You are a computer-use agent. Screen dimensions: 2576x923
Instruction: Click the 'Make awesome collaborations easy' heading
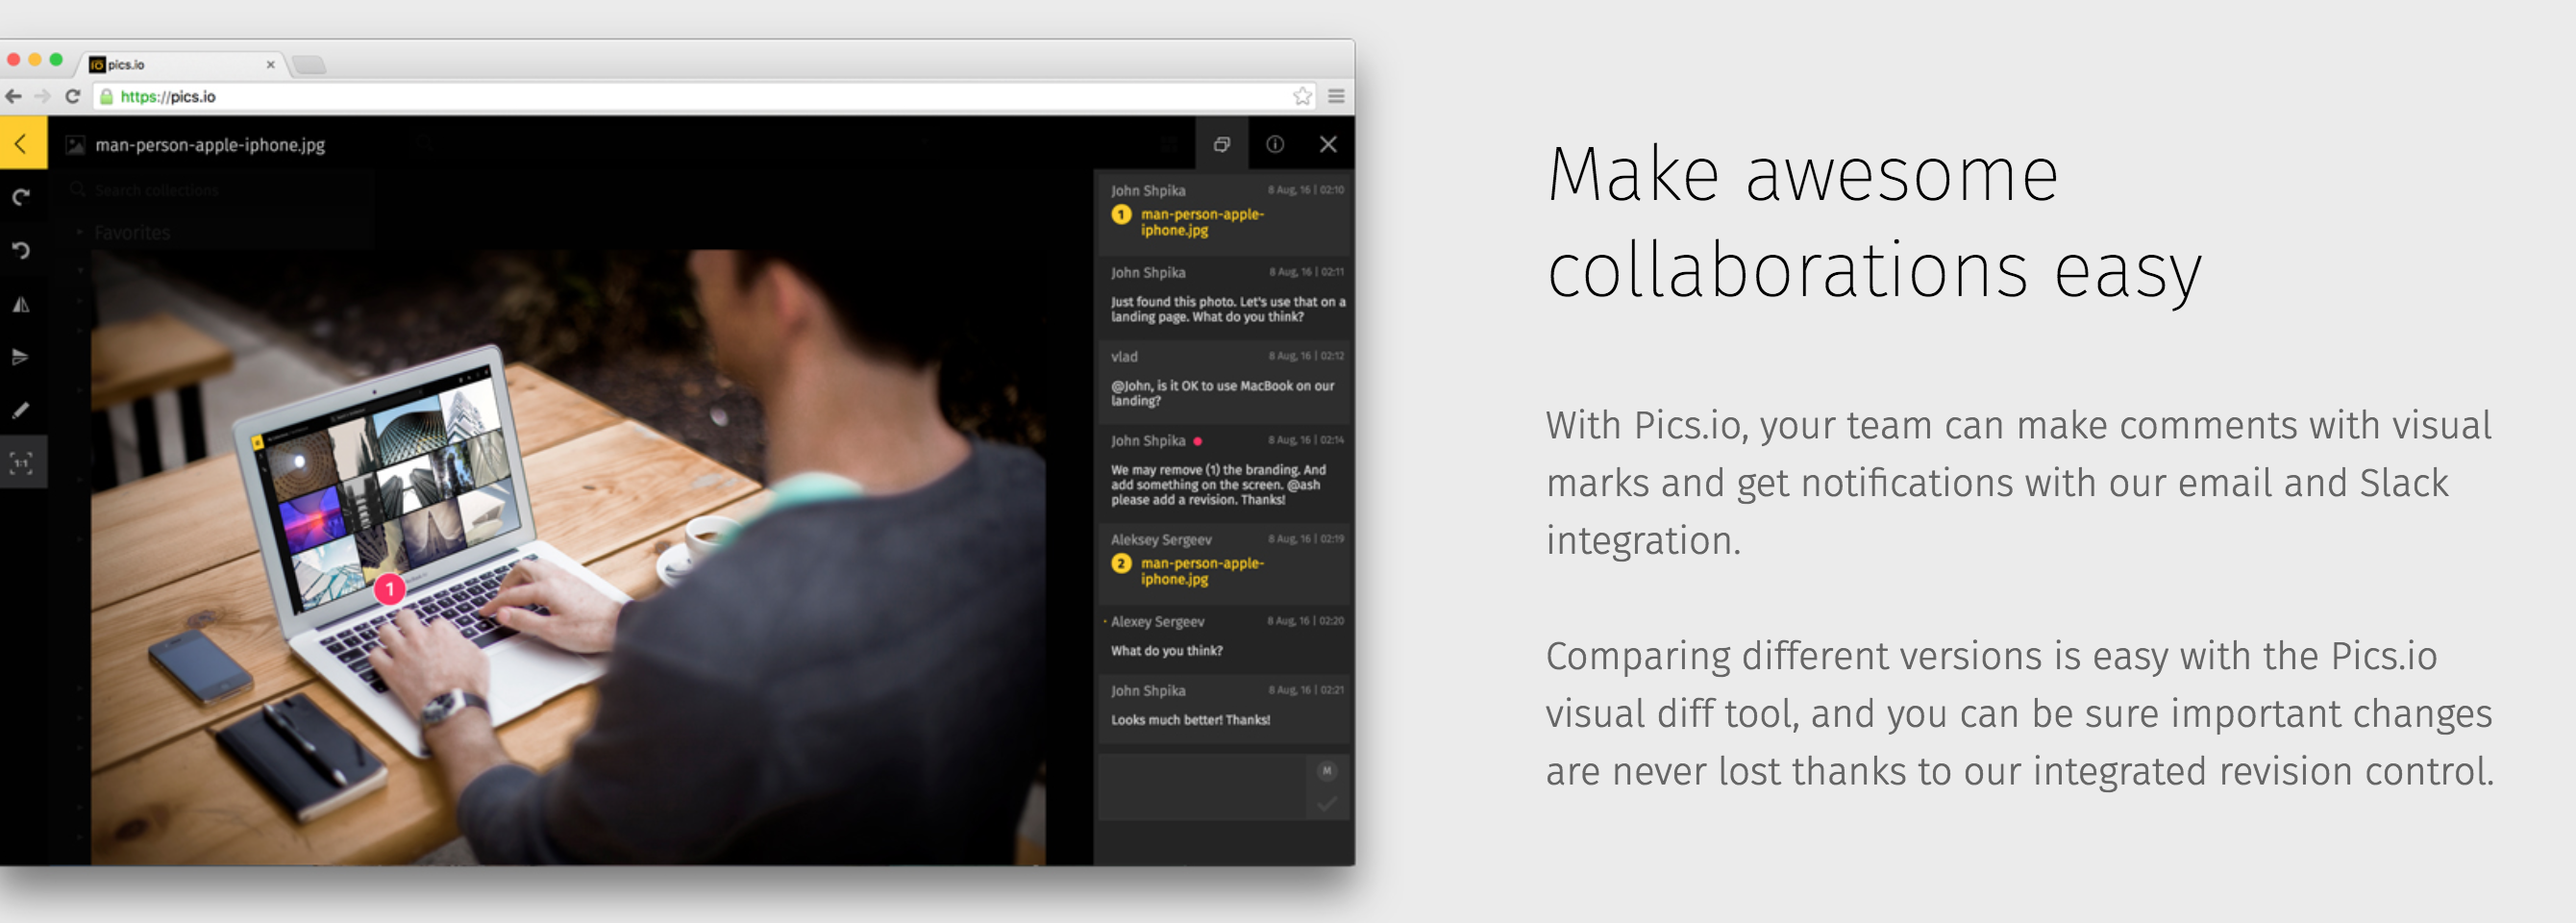[1875, 223]
